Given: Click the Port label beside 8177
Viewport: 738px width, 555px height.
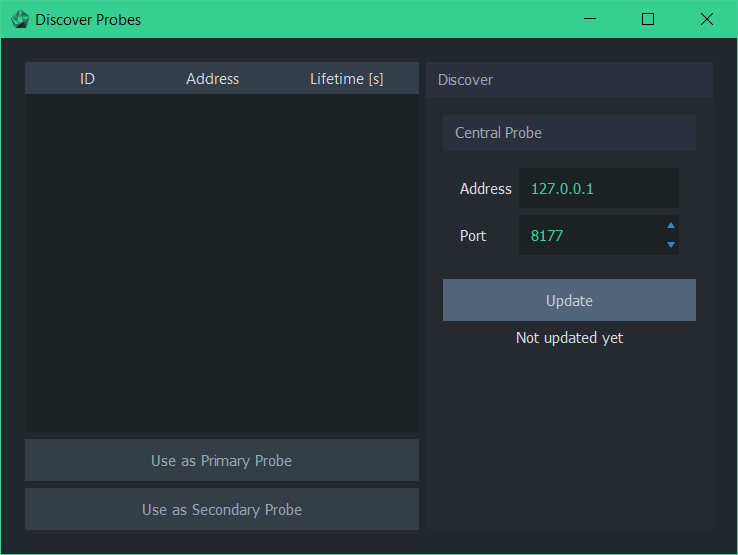Looking at the screenshot, I should coord(473,235).
